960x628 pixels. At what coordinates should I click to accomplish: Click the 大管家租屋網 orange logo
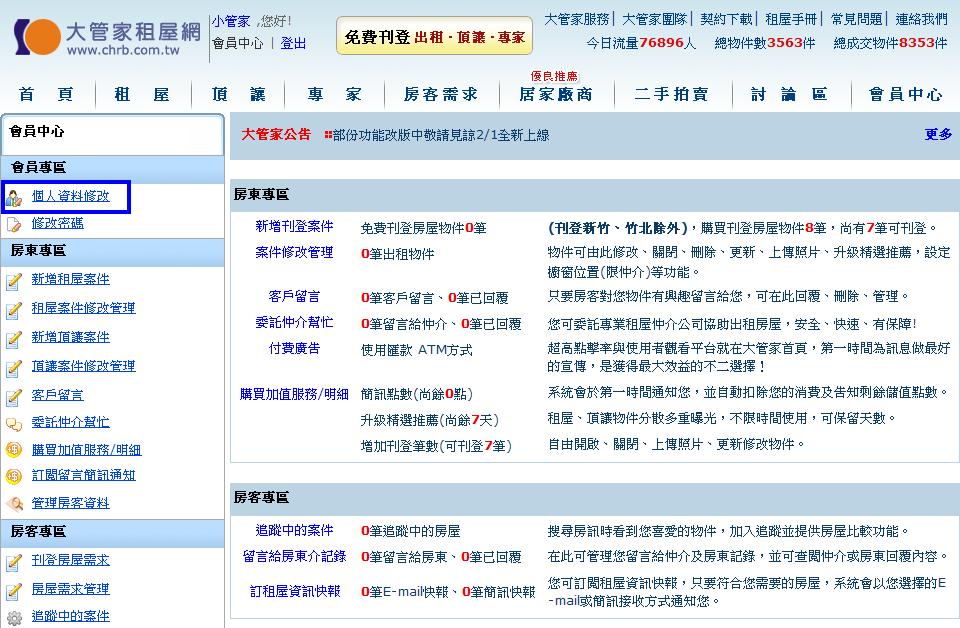click(37, 37)
